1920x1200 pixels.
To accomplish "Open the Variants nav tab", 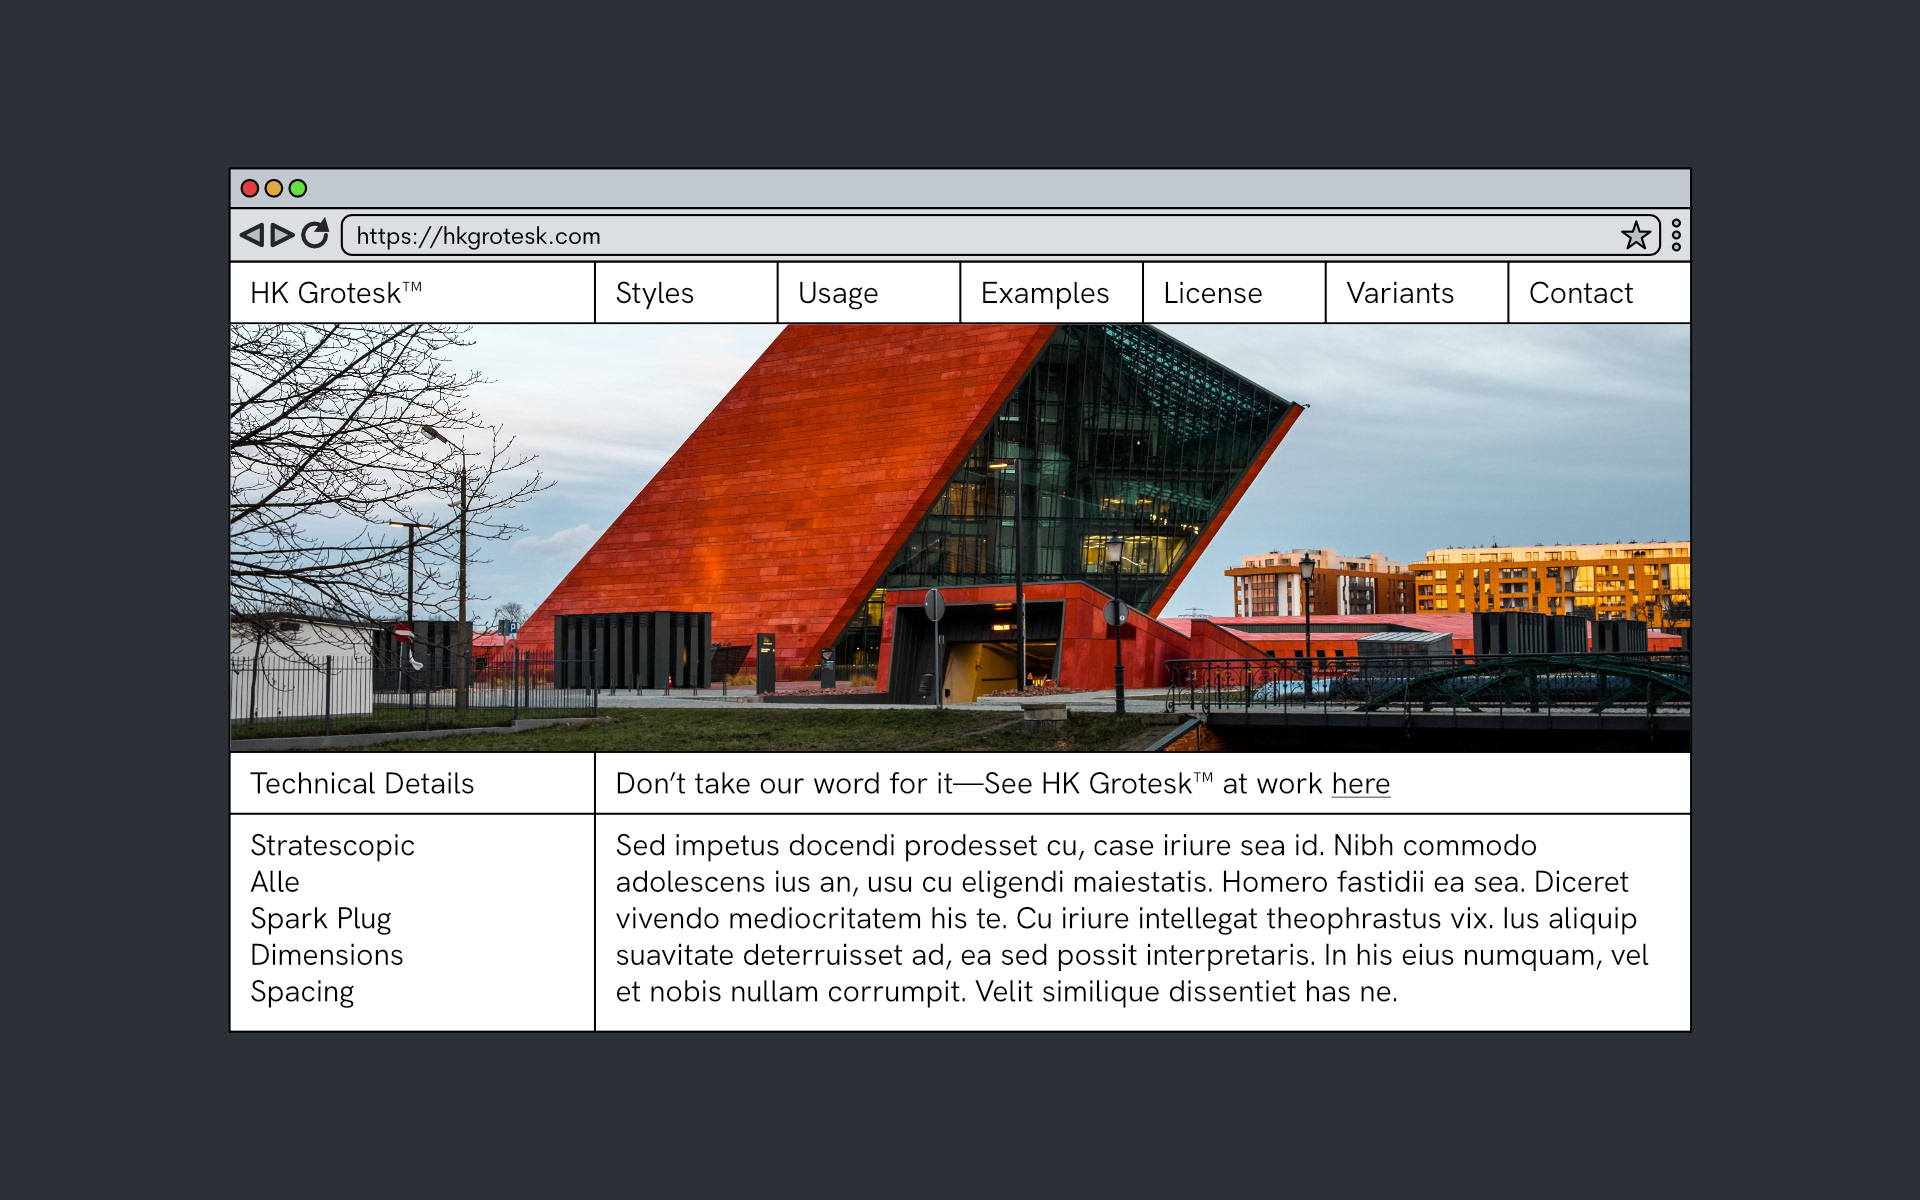I will click(1417, 293).
